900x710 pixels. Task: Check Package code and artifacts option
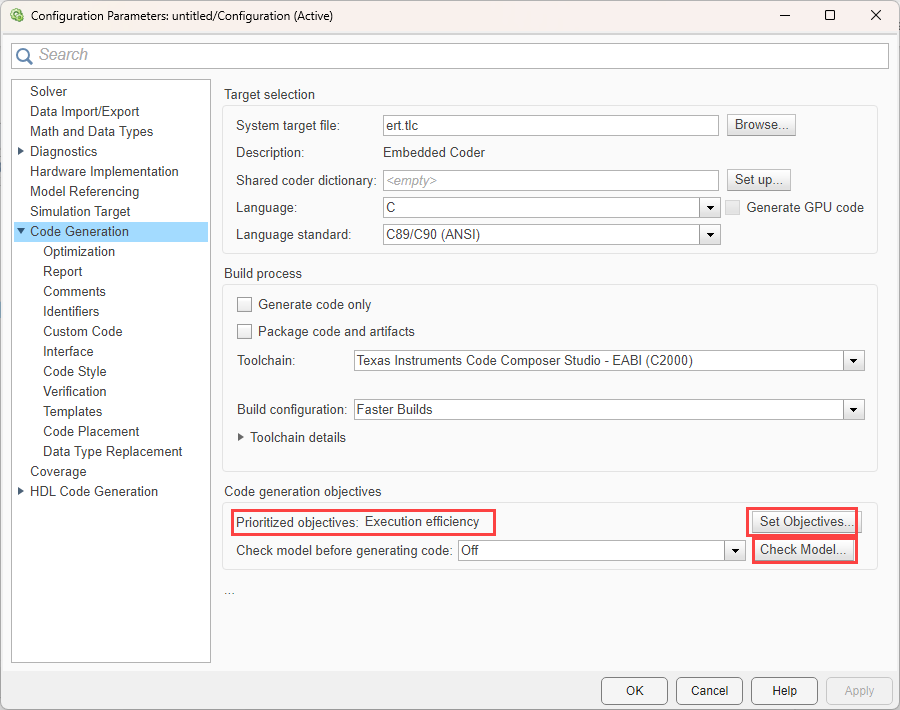pos(244,331)
